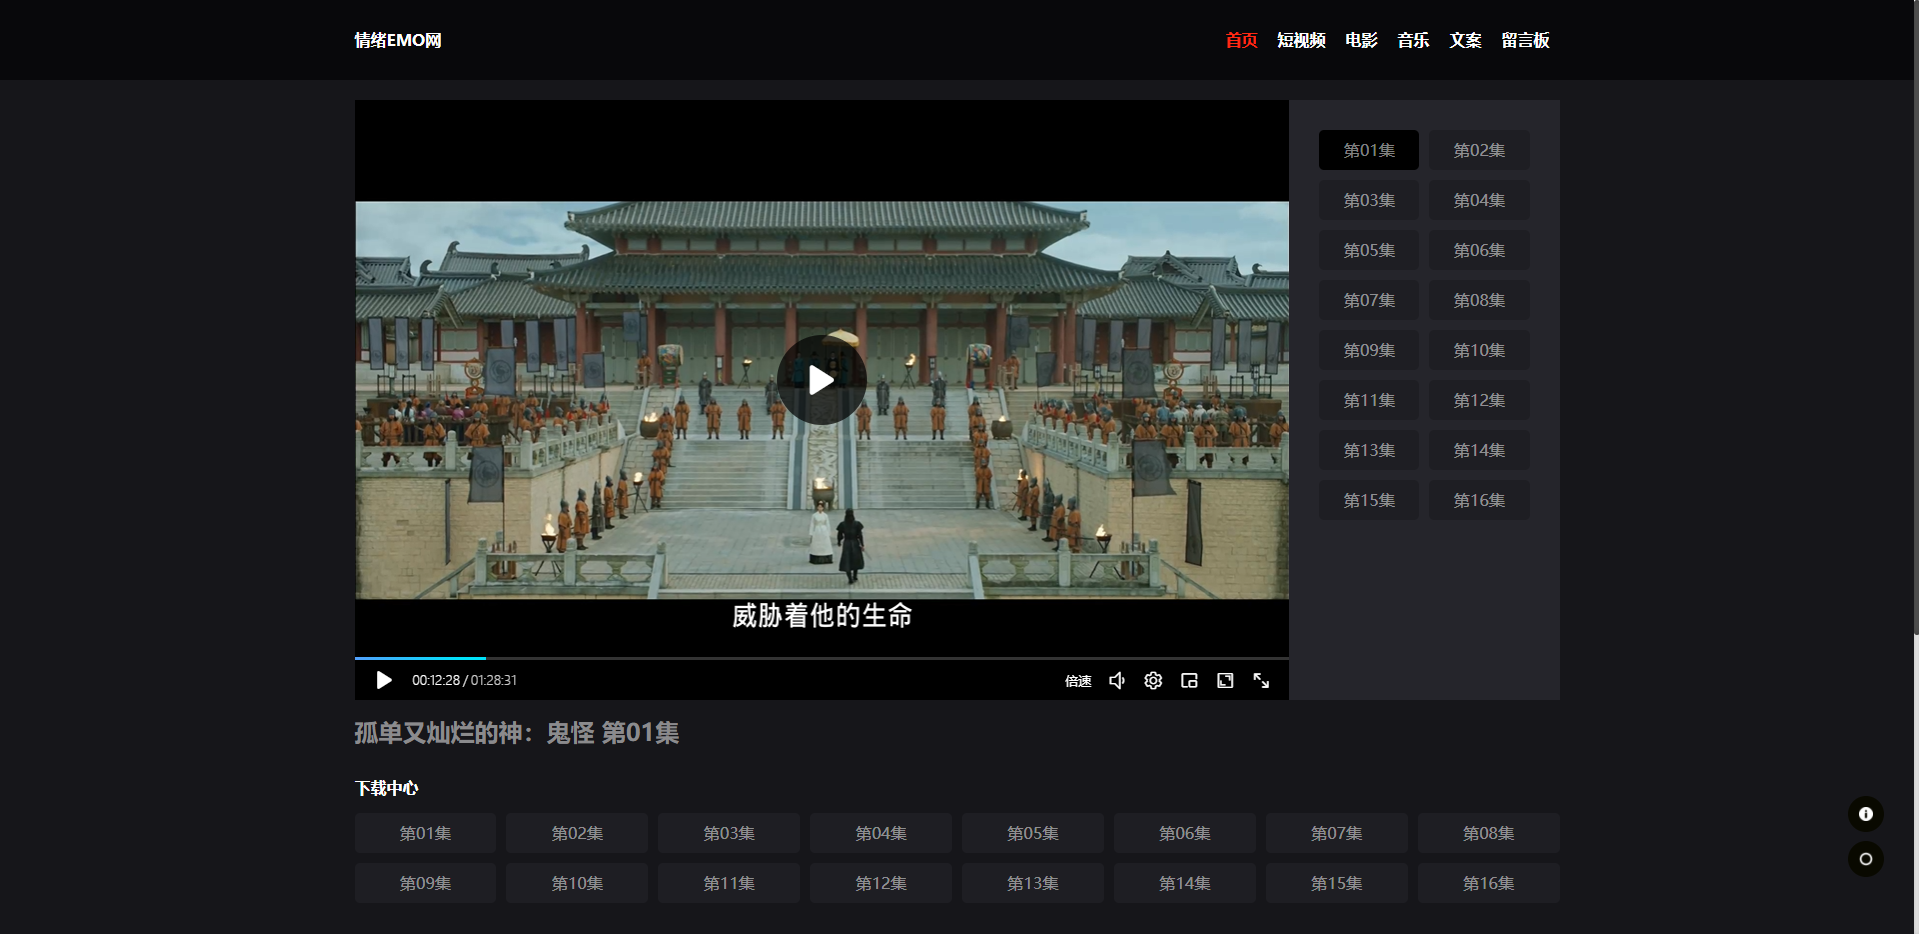Download 第09集 from the 下载中心 list
This screenshot has width=1919, height=934.
(425, 883)
